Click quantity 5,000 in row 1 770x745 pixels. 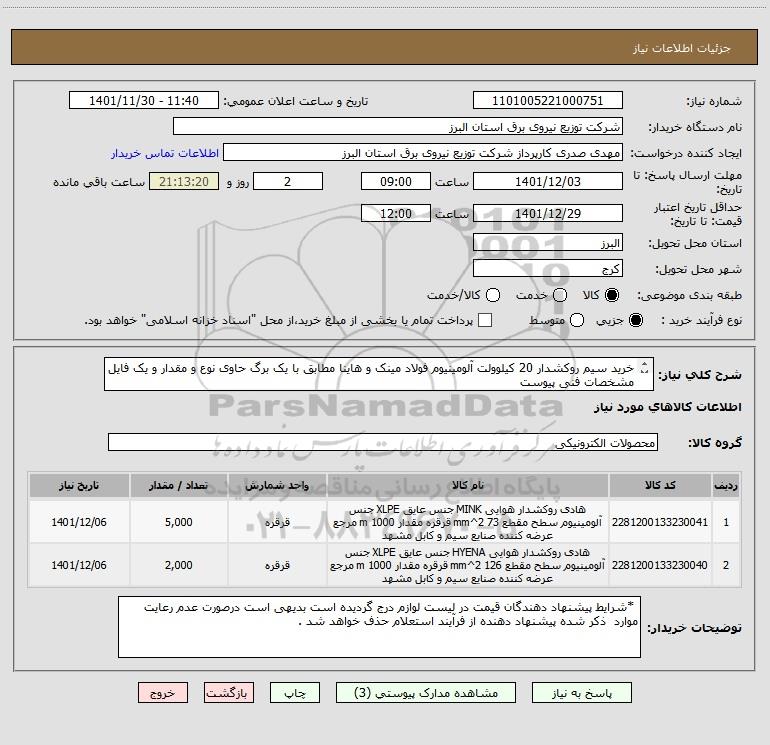179,522
